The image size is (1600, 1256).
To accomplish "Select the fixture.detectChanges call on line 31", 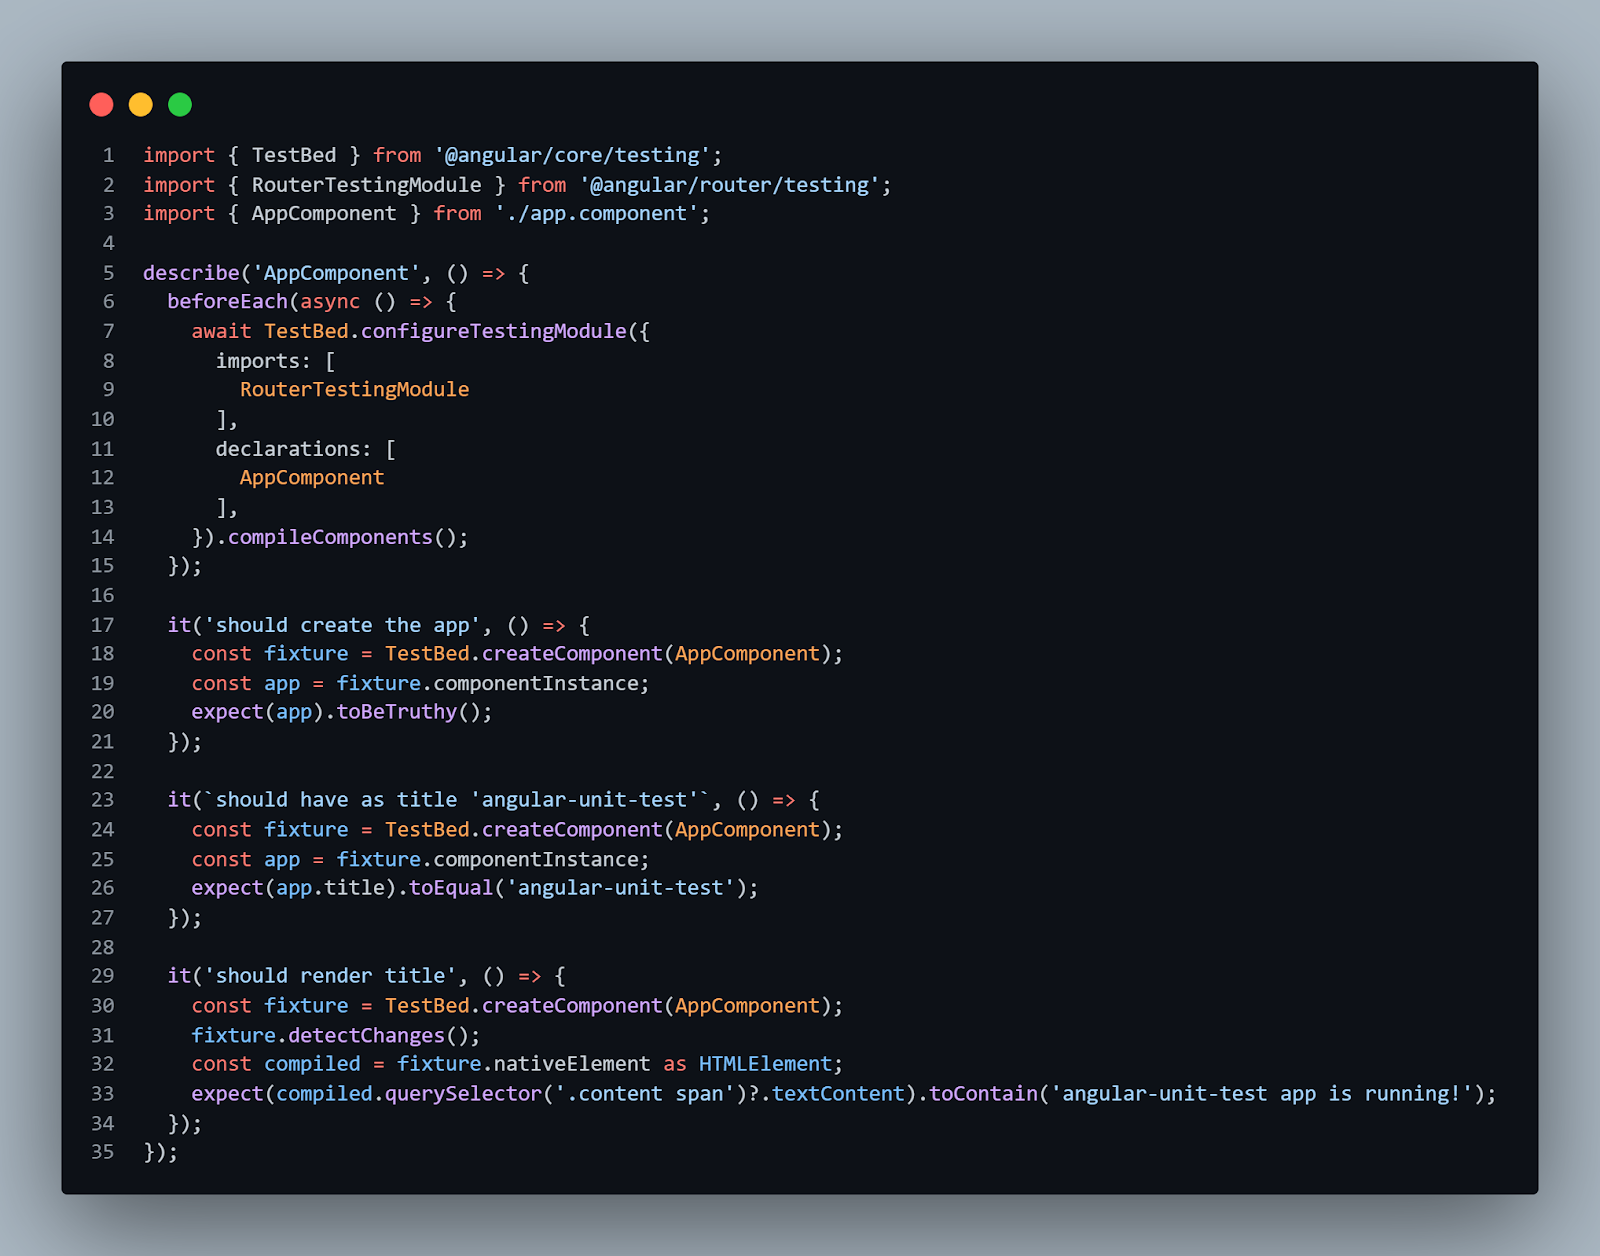I will click(x=334, y=1035).
